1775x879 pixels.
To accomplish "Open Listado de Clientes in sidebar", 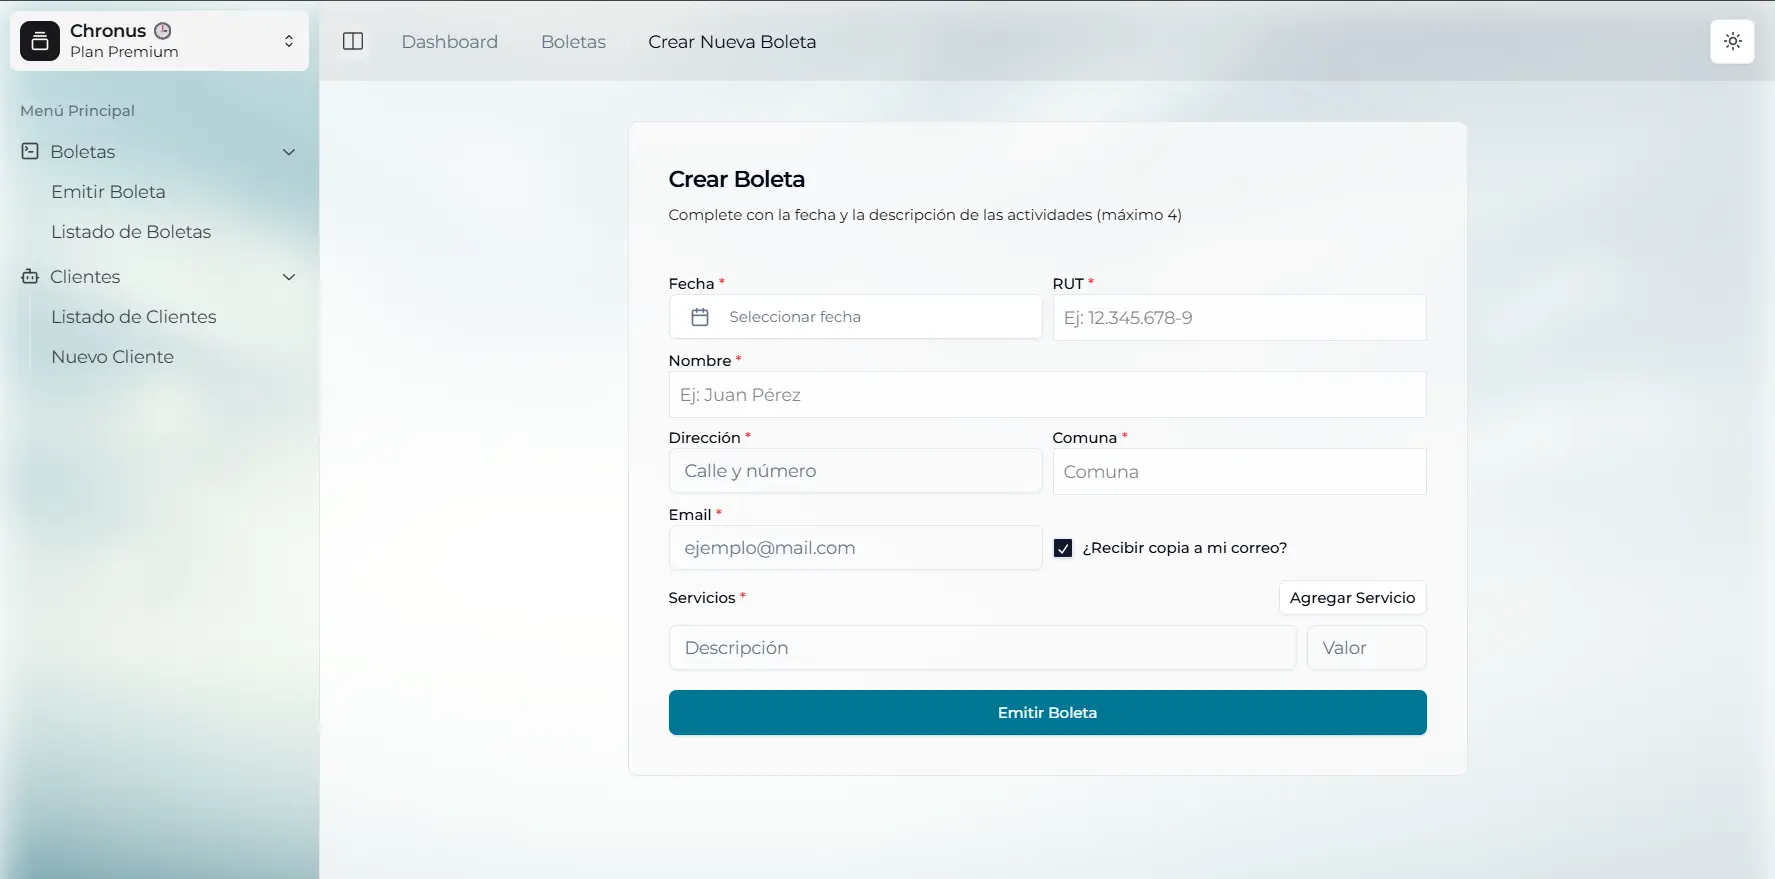I will tap(133, 317).
